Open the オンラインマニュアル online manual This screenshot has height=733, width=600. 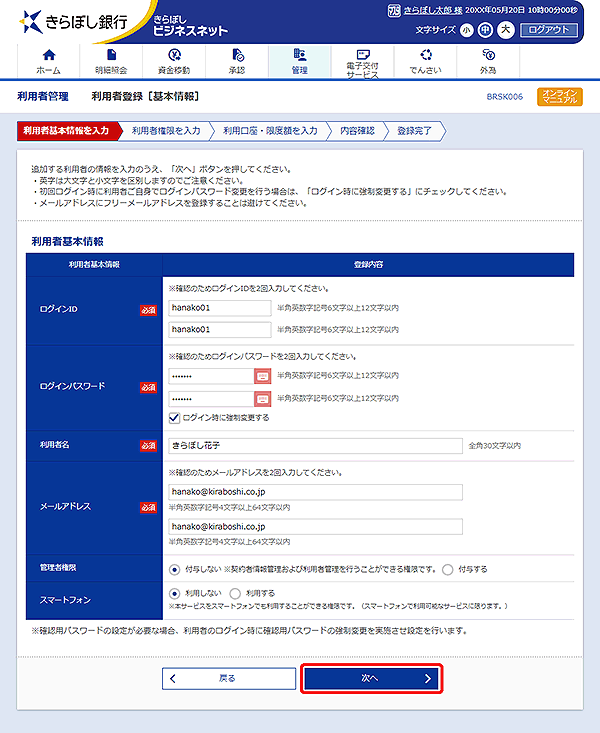click(557, 97)
